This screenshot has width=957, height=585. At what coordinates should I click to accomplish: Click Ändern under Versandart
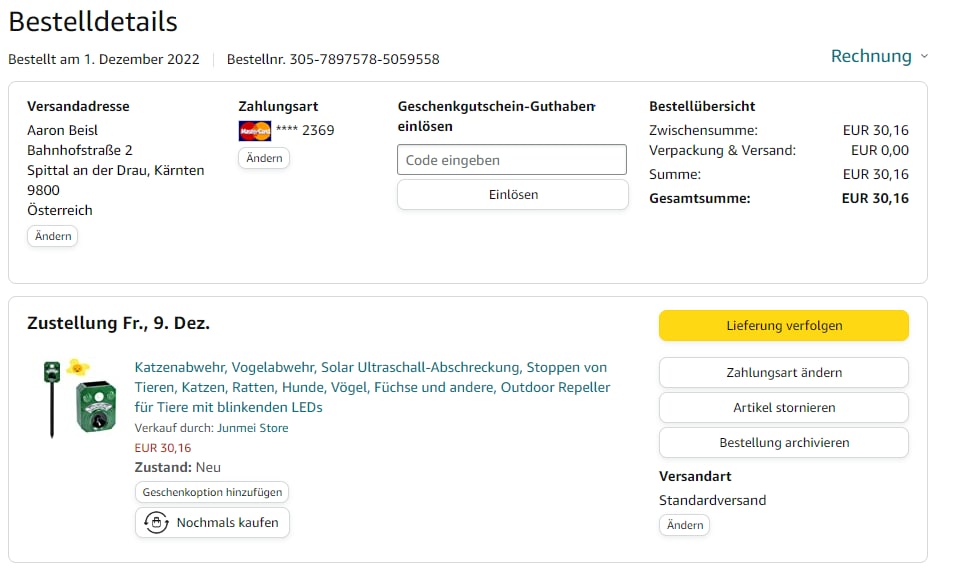[x=684, y=525]
